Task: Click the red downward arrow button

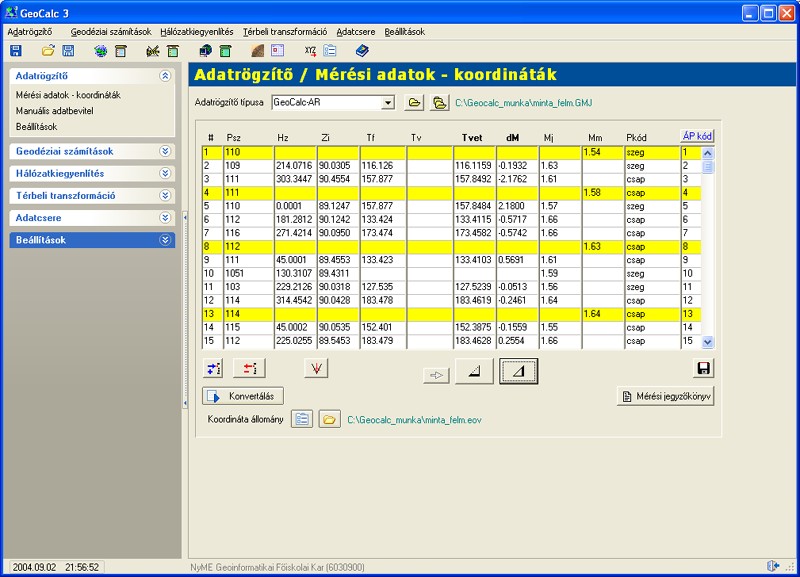Action: (316, 368)
